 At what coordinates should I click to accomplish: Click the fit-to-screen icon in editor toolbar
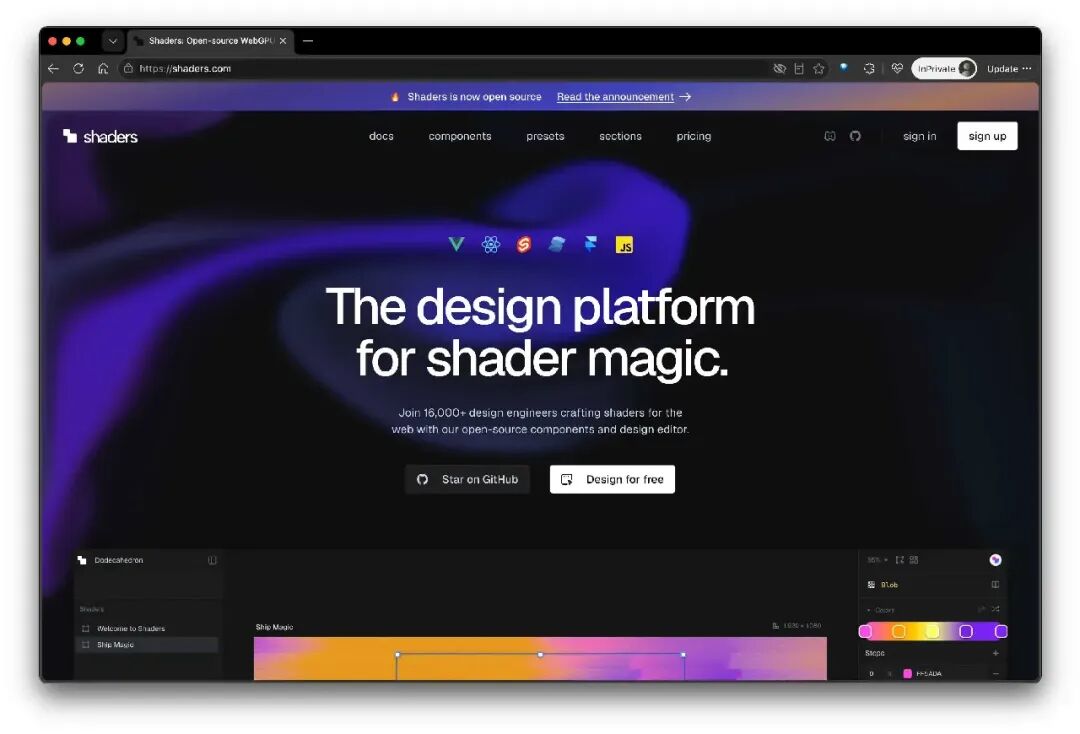pyautogui.click(x=900, y=560)
